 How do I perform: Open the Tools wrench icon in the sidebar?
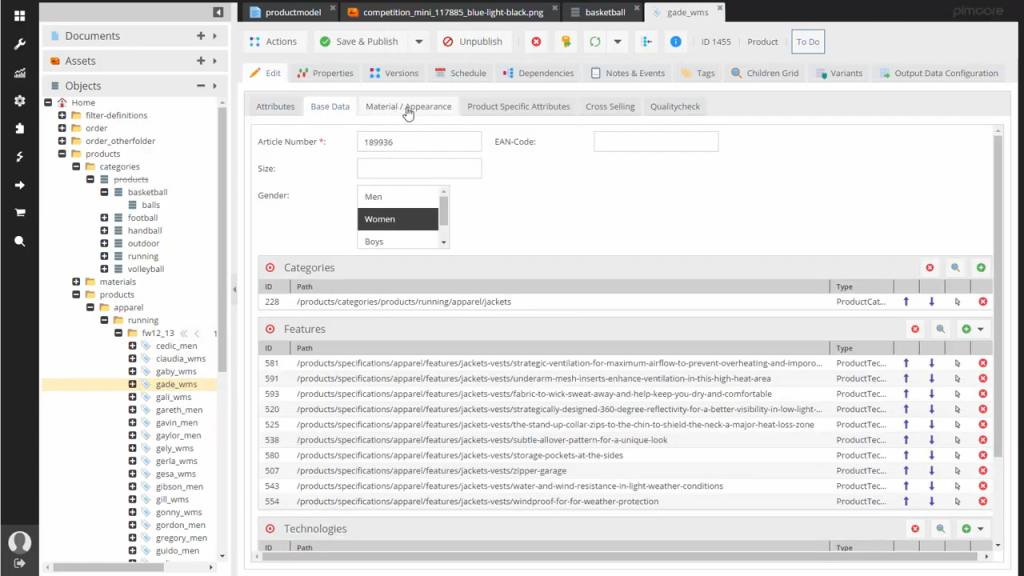[x=19, y=45]
